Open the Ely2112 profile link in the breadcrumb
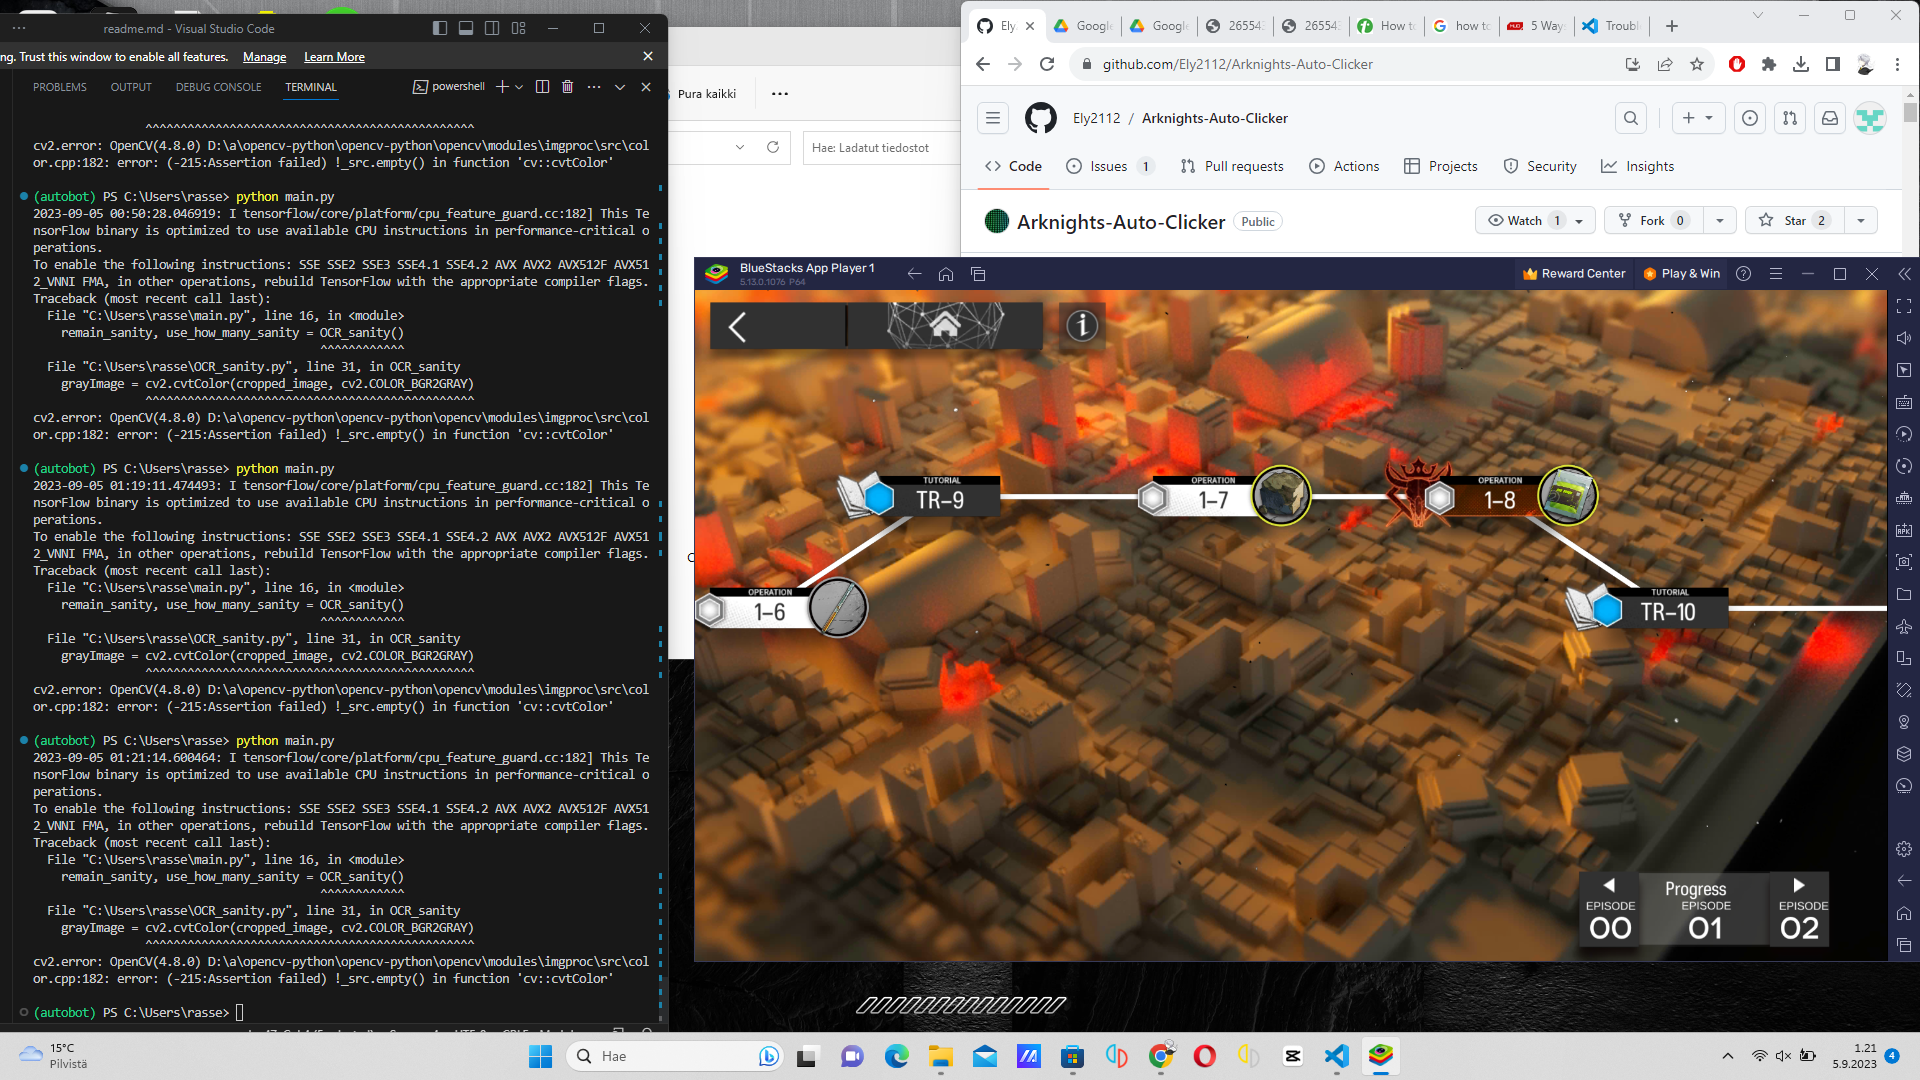This screenshot has width=1920, height=1080. coord(1095,117)
